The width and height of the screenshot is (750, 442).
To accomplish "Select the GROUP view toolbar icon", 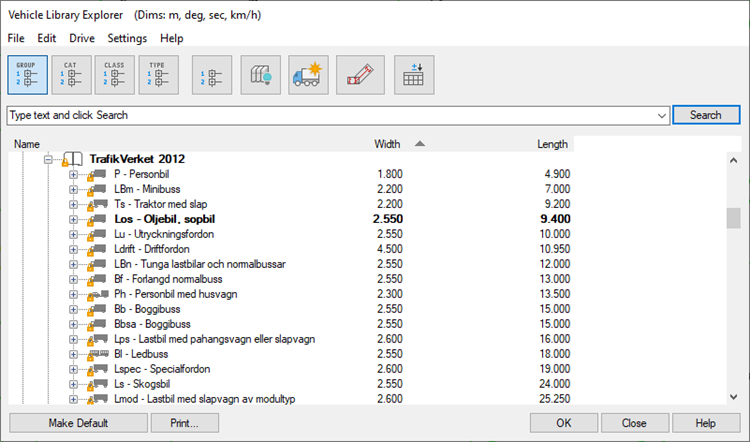I will click(x=28, y=75).
